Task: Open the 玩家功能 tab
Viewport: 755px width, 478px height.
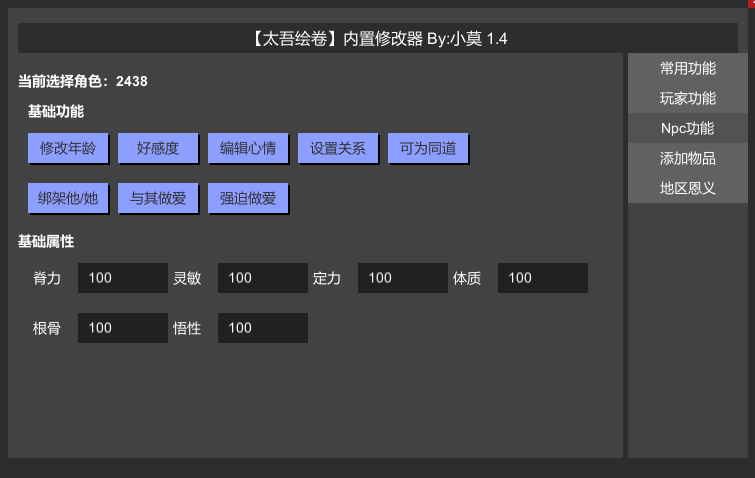Action: coord(688,98)
